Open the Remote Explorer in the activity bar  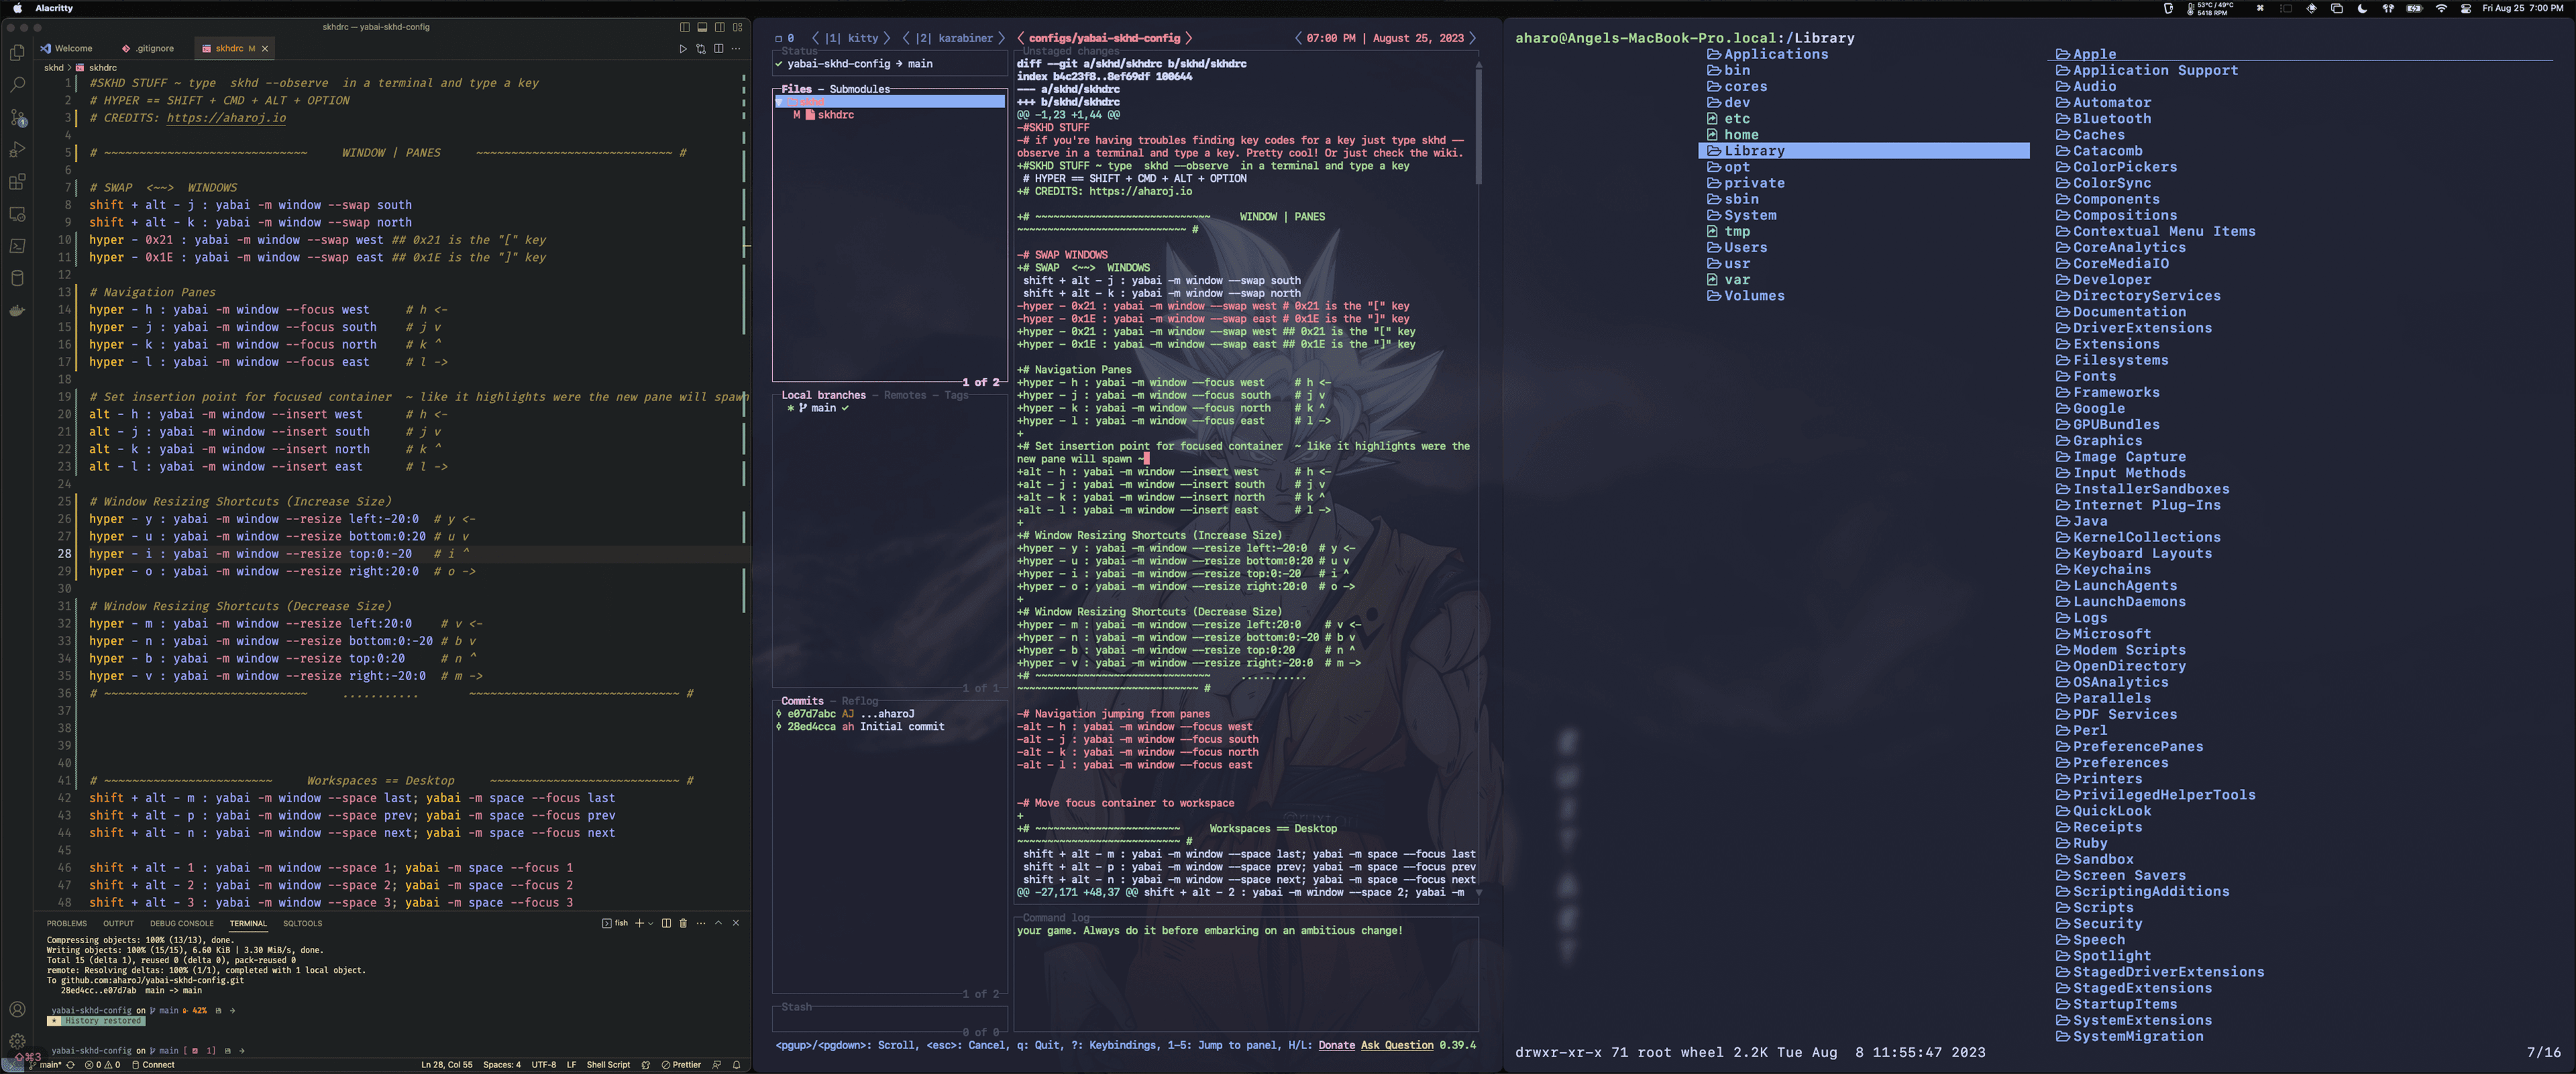point(17,213)
